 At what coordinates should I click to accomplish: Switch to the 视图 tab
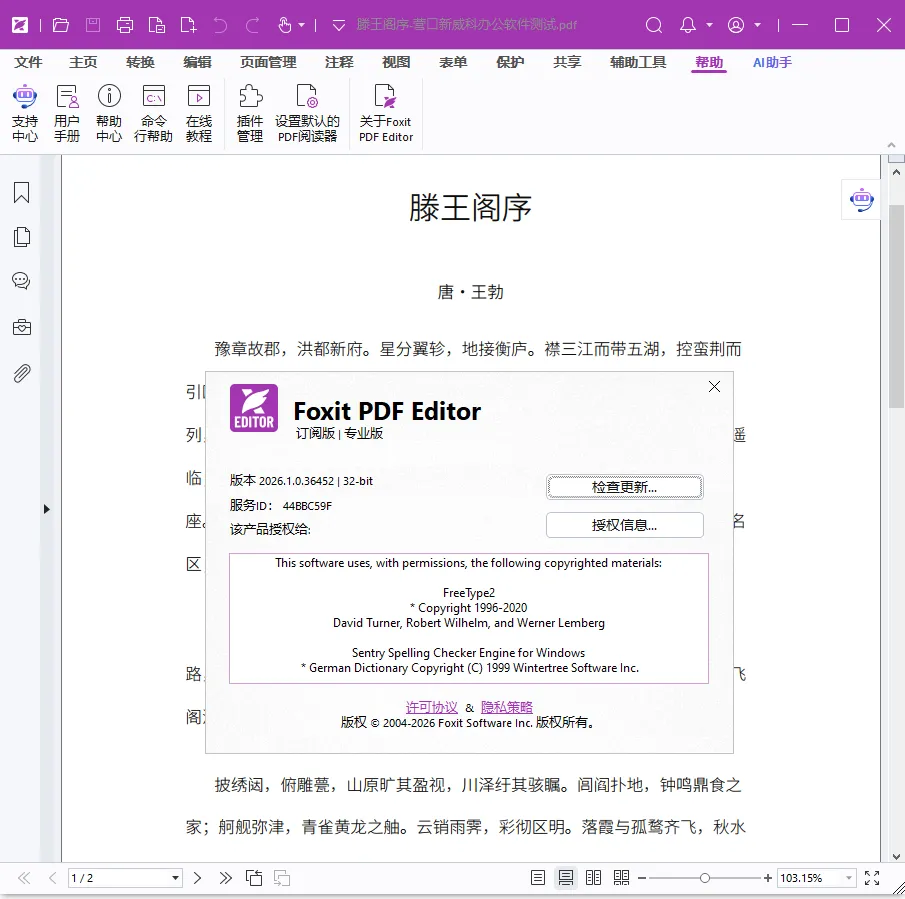tap(397, 62)
